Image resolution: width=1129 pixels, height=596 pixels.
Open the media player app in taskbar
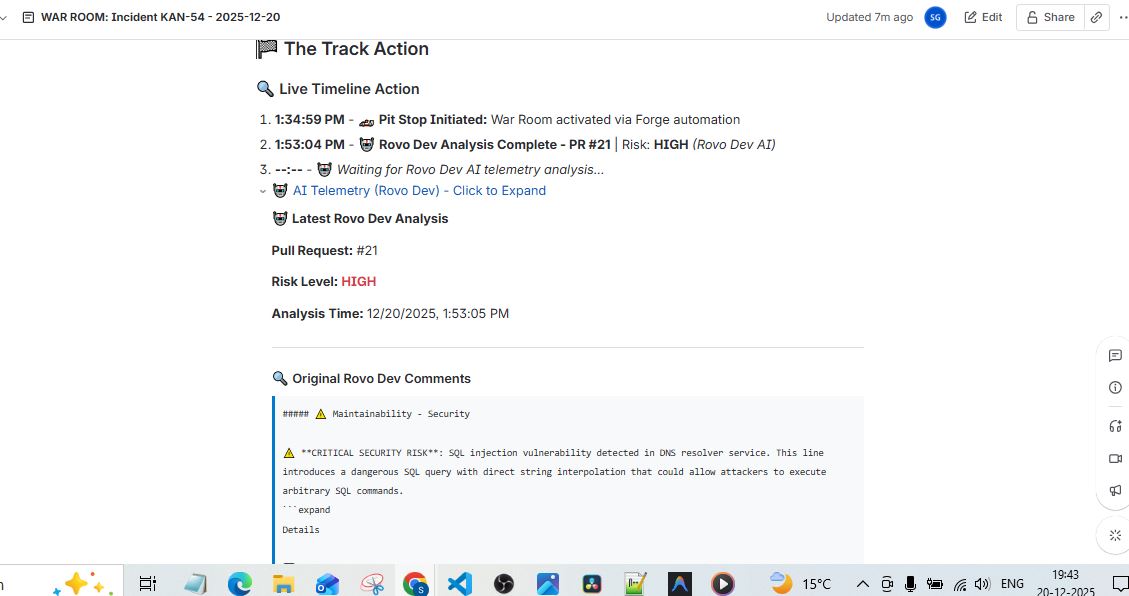723,583
